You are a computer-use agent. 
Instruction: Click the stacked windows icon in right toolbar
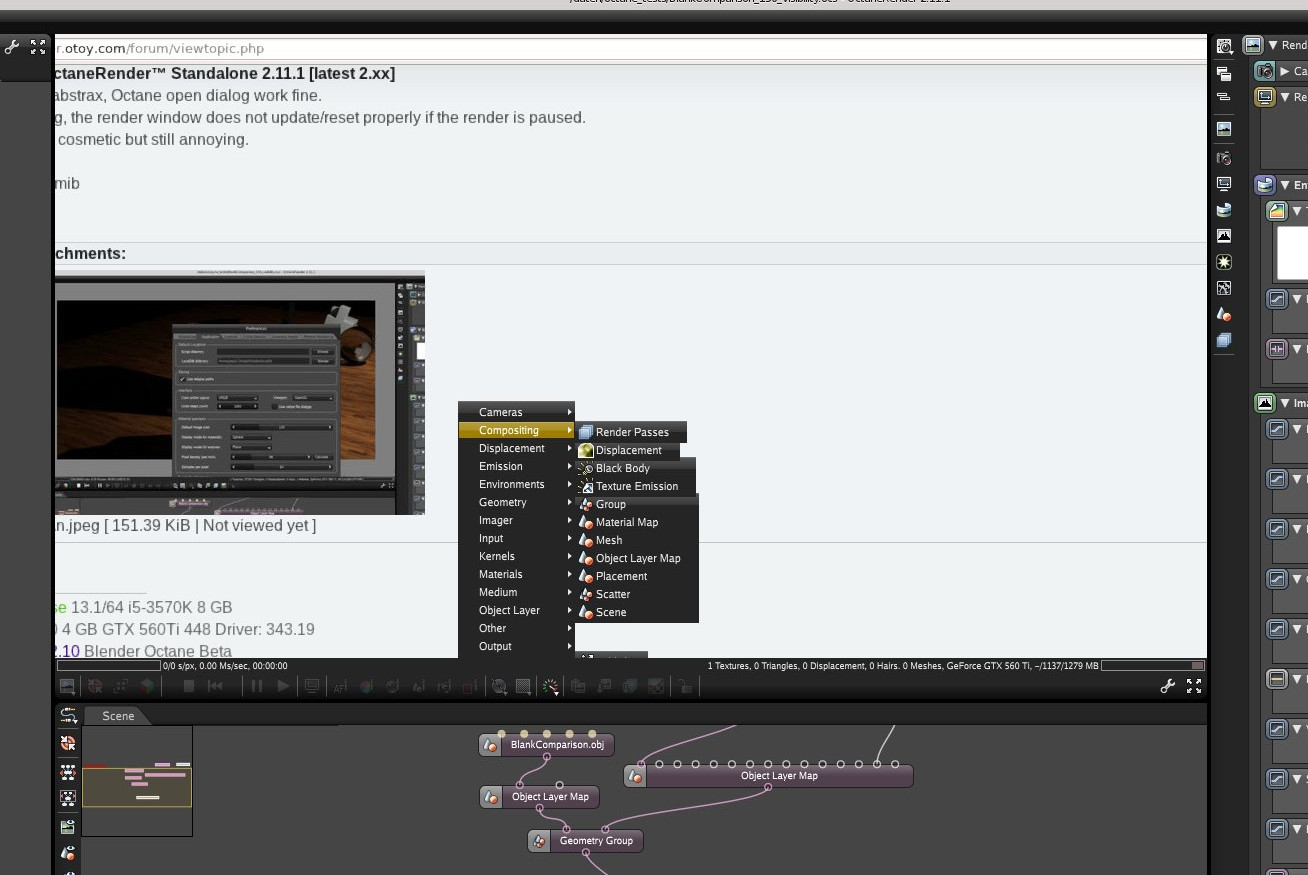tap(1224, 73)
